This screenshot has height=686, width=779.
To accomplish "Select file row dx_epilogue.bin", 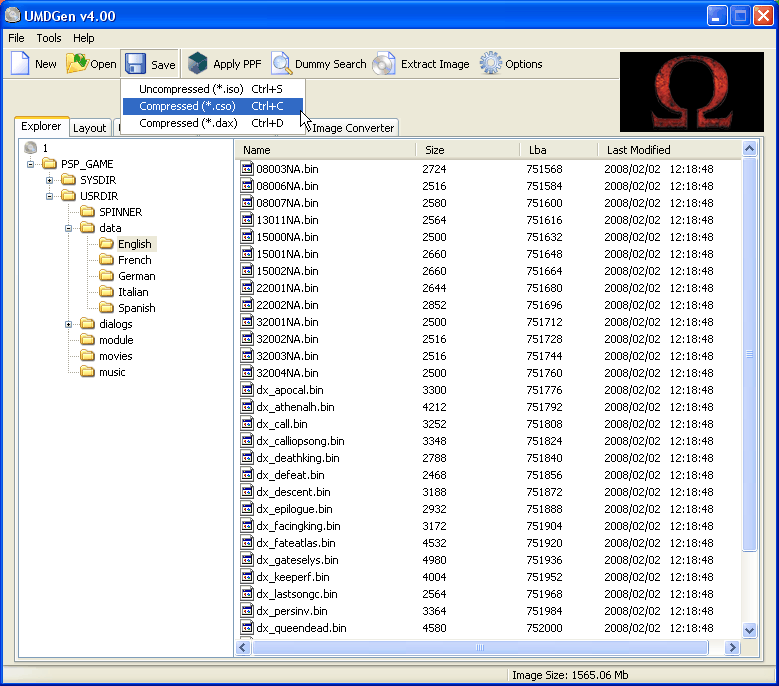I will click(488, 509).
